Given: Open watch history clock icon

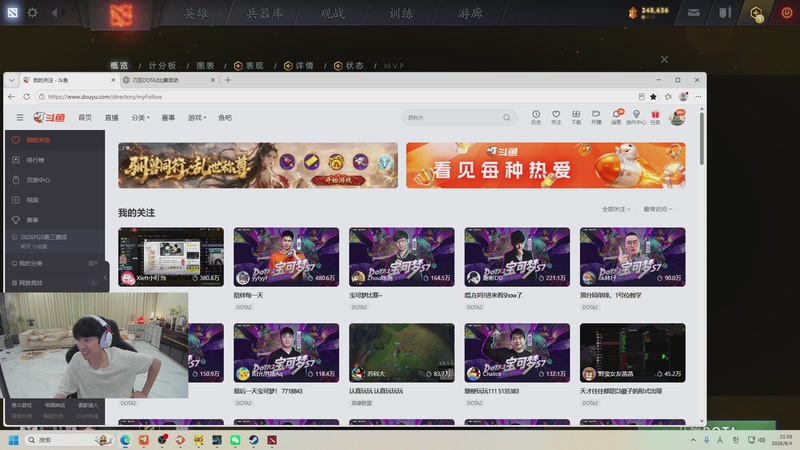Looking at the screenshot, I should click(x=536, y=117).
